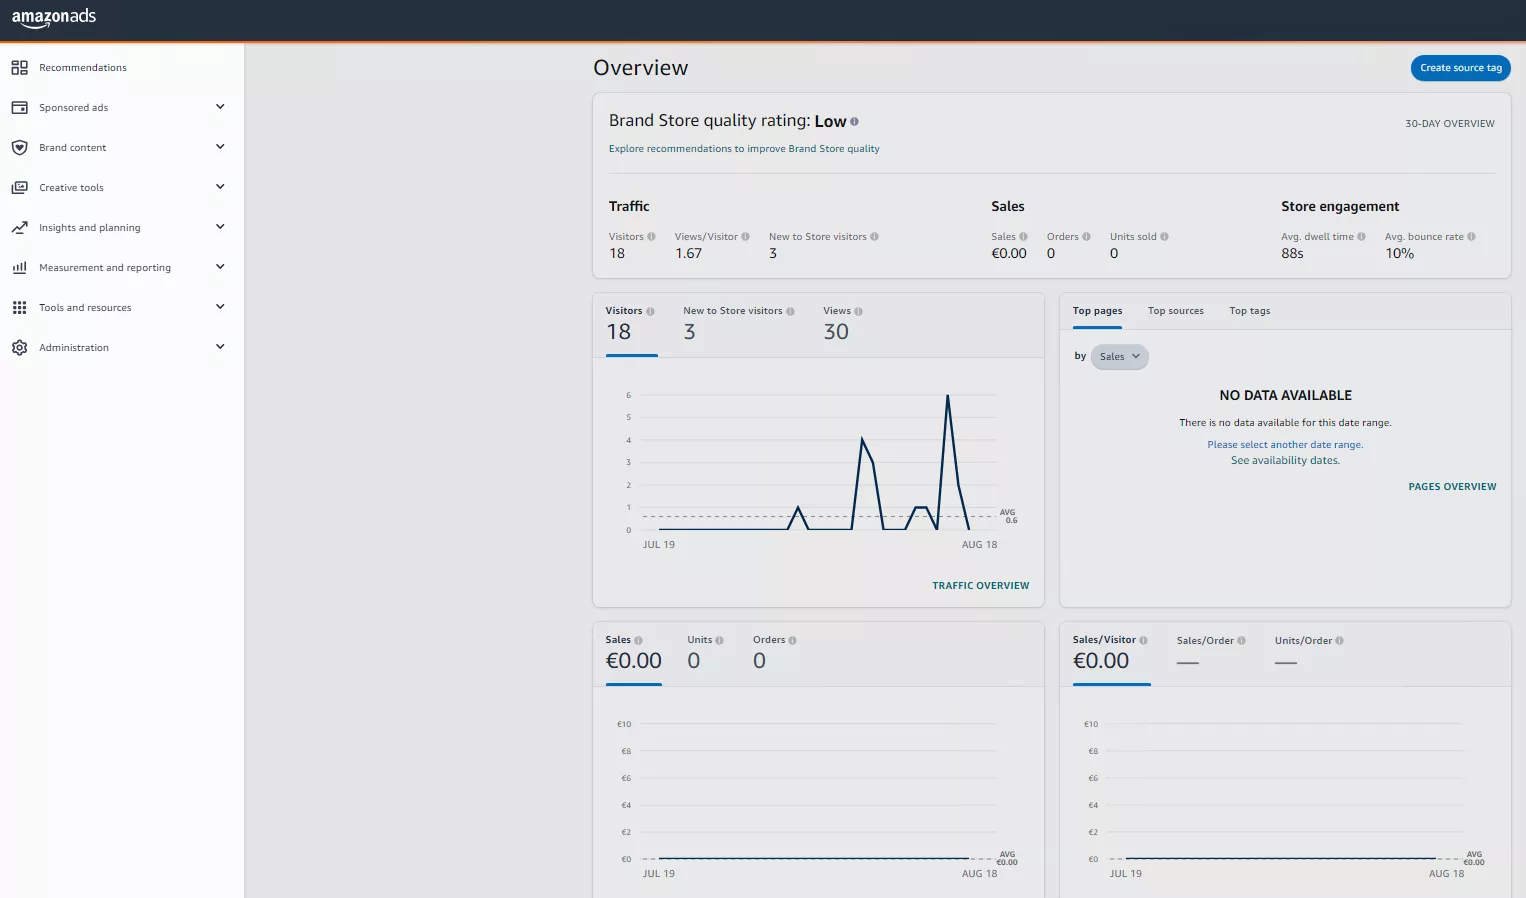Click the Sponsored ads card icon
This screenshot has height=898, width=1526.
click(19, 108)
